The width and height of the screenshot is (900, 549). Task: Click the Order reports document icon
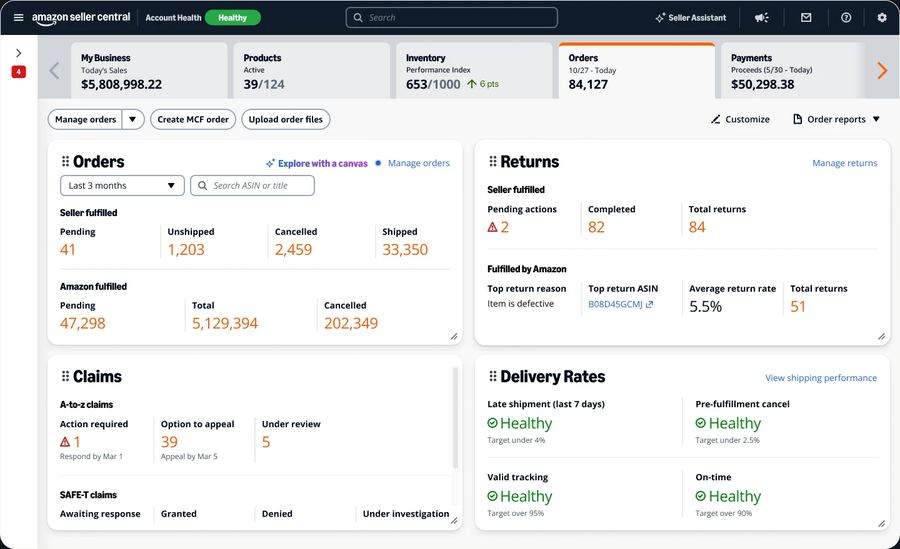point(797,119)
